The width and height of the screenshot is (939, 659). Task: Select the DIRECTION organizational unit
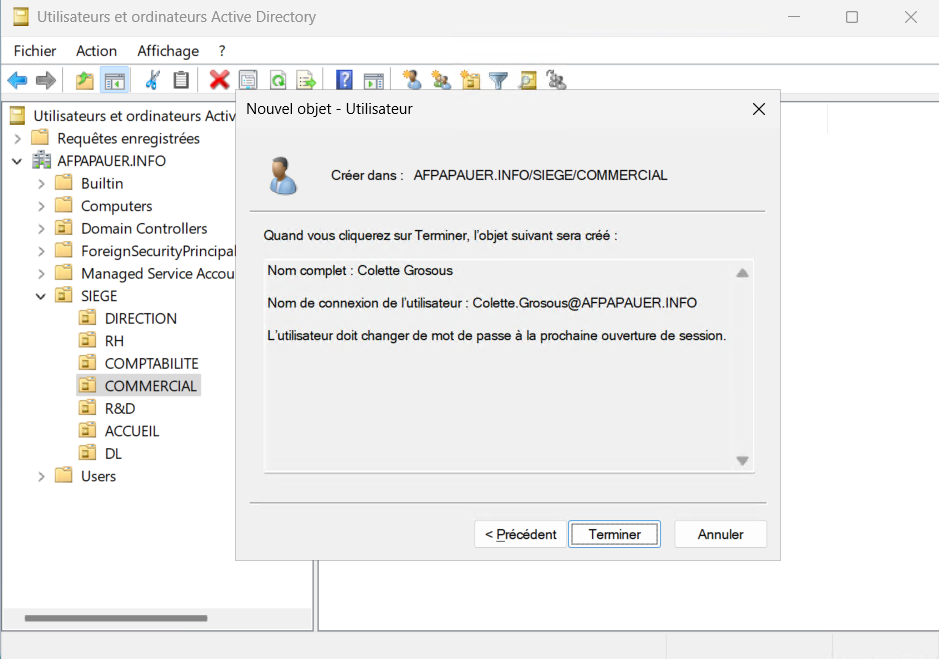pos(140,318)
